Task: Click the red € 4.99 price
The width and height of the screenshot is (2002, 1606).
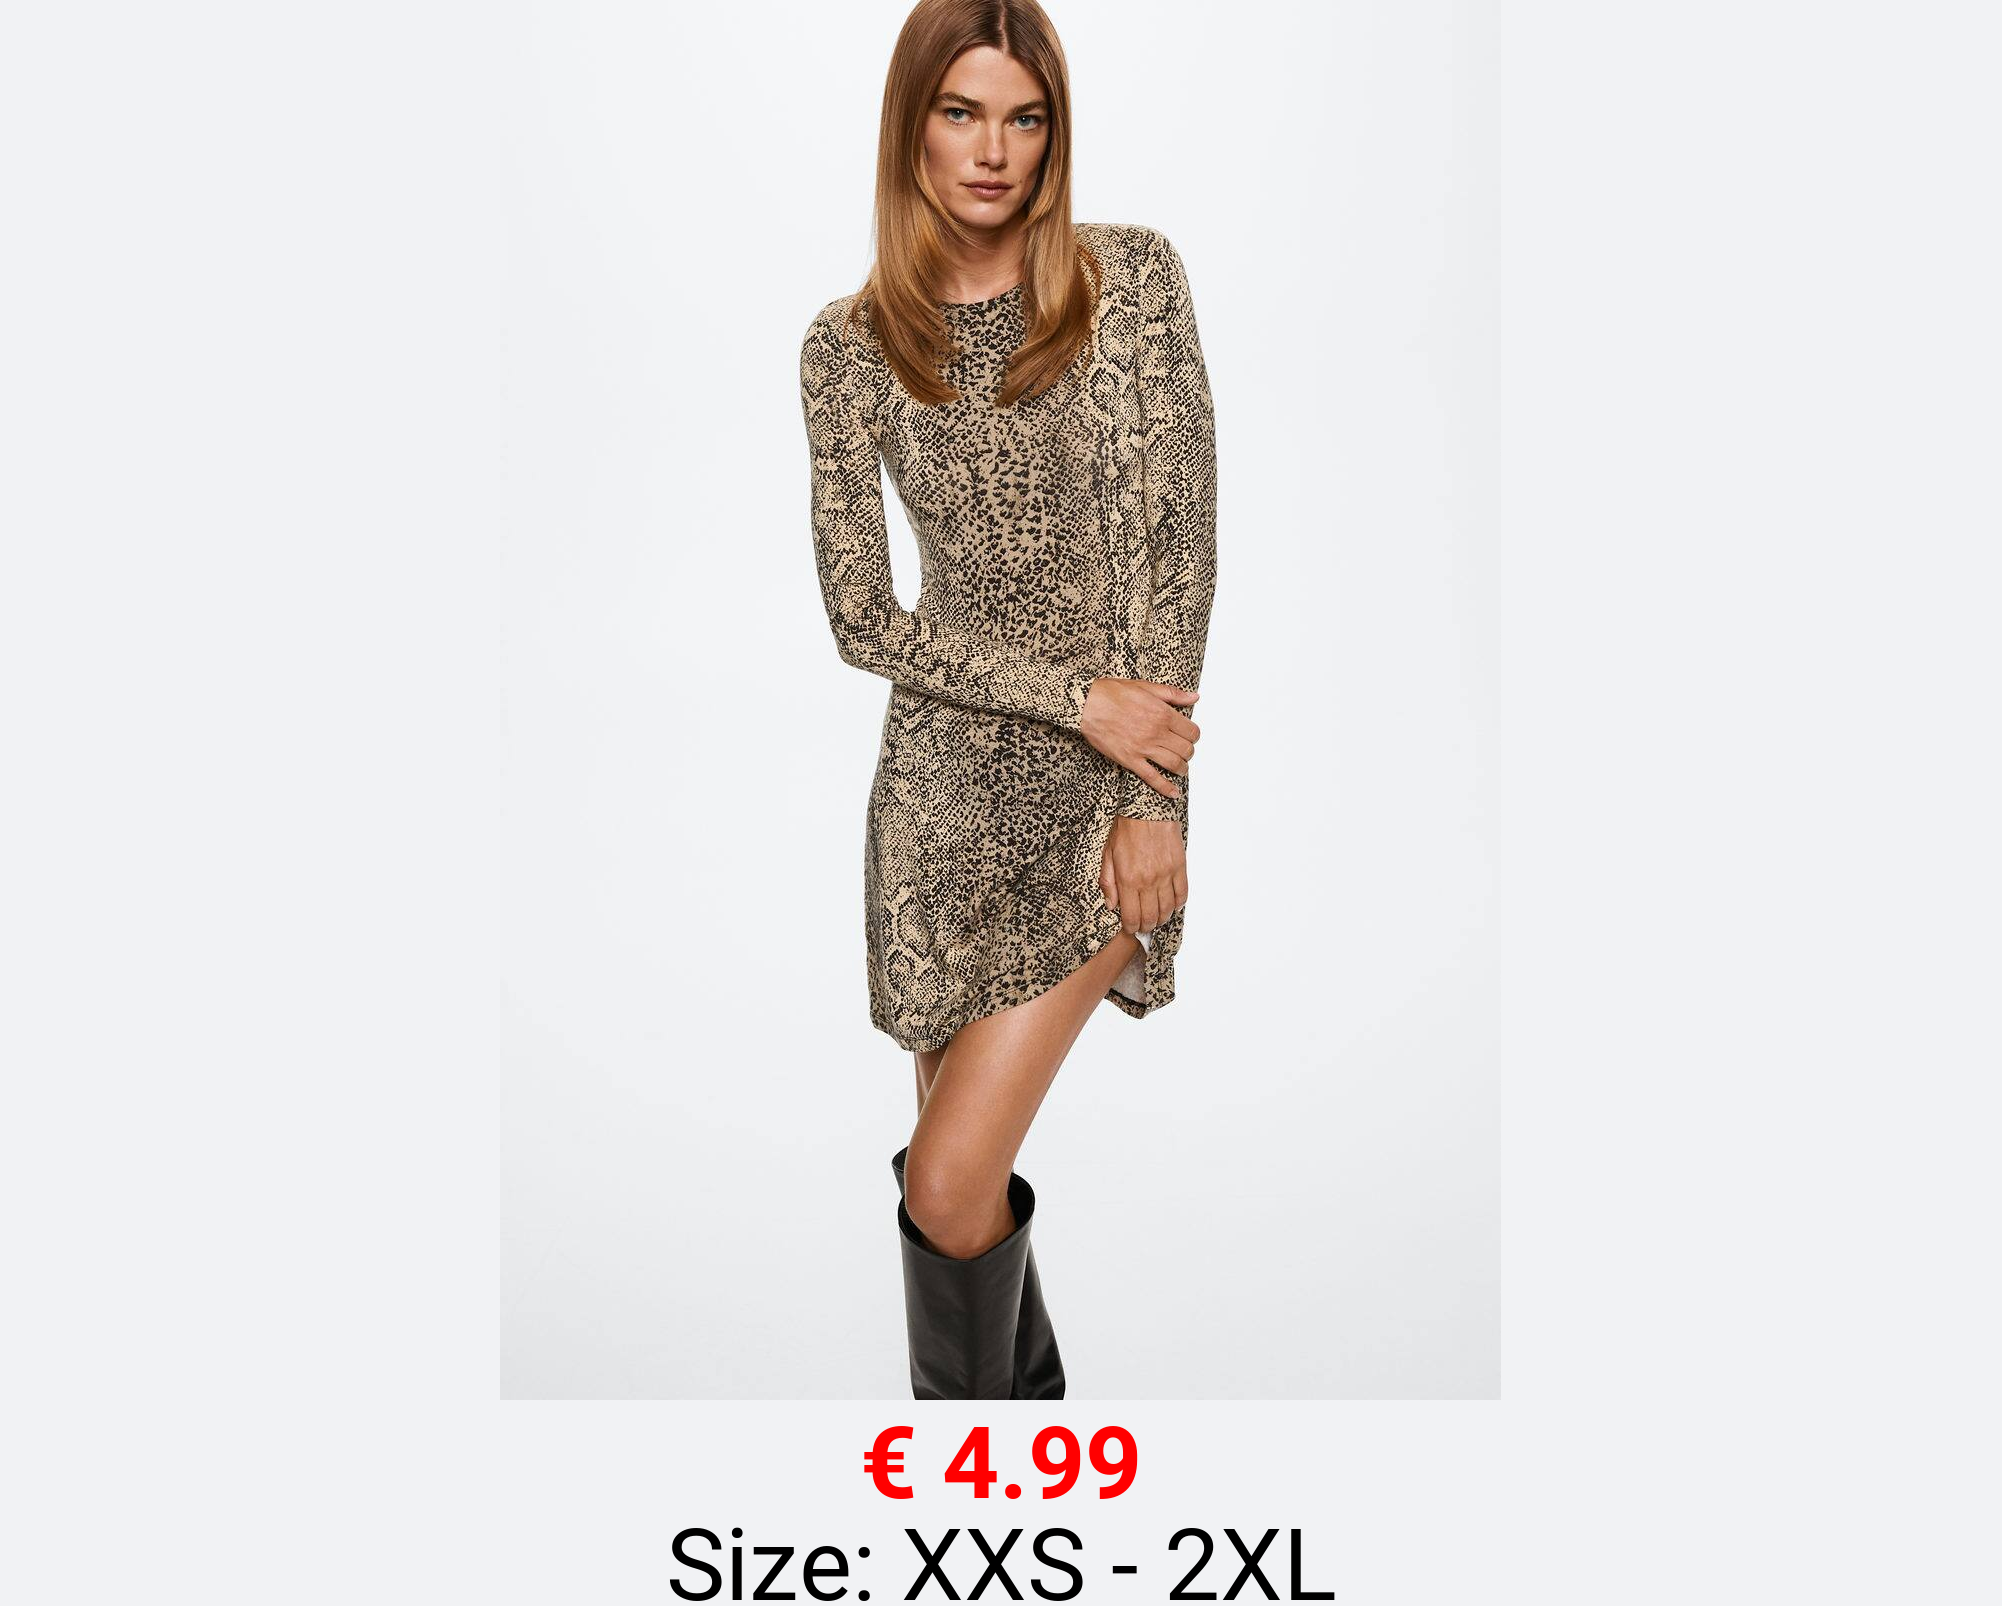Action: pos(1001,1464)
